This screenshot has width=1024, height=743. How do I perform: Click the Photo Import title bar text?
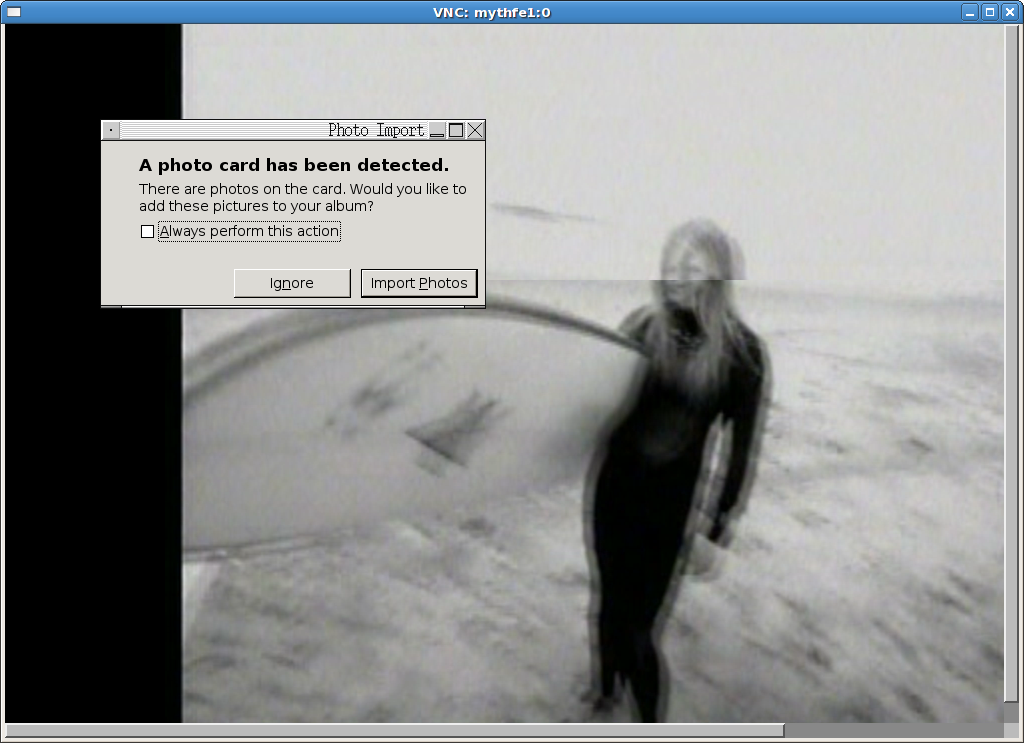click(376, 131)
